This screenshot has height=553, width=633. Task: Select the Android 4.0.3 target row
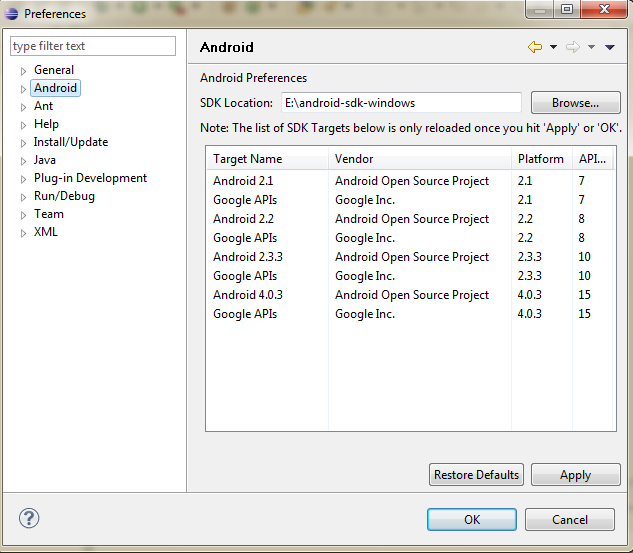(x=411, y=295)
